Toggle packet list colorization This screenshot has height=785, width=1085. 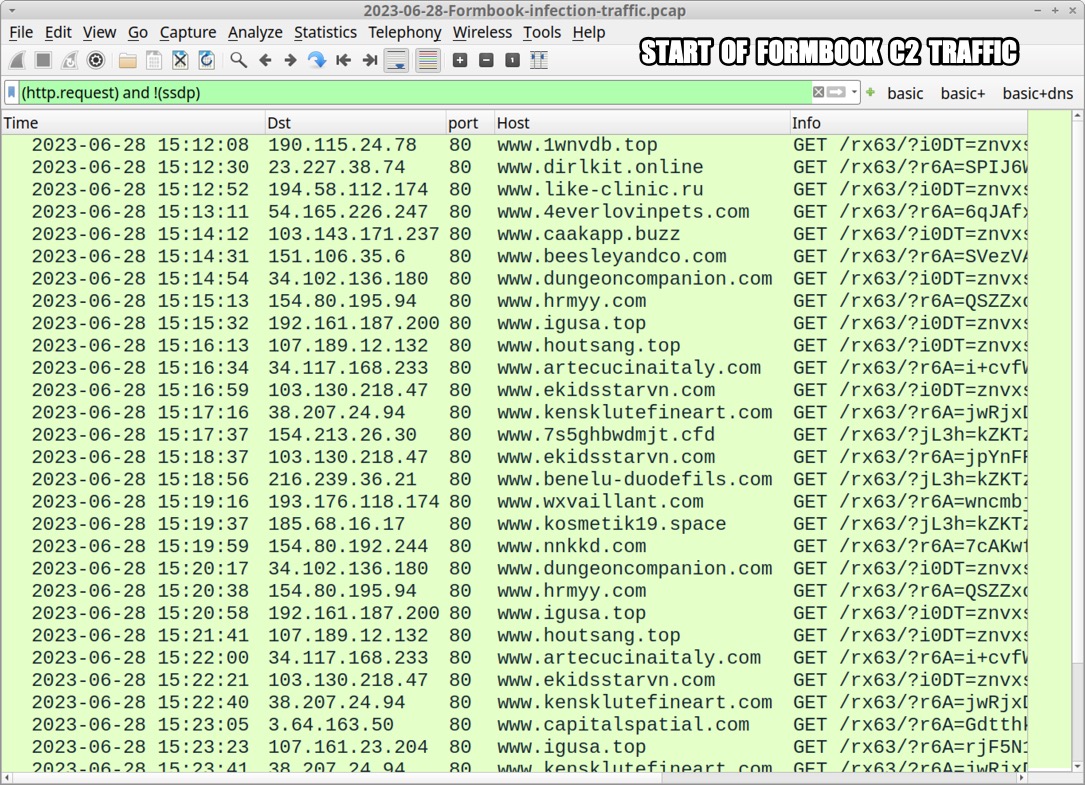point(428,60)
